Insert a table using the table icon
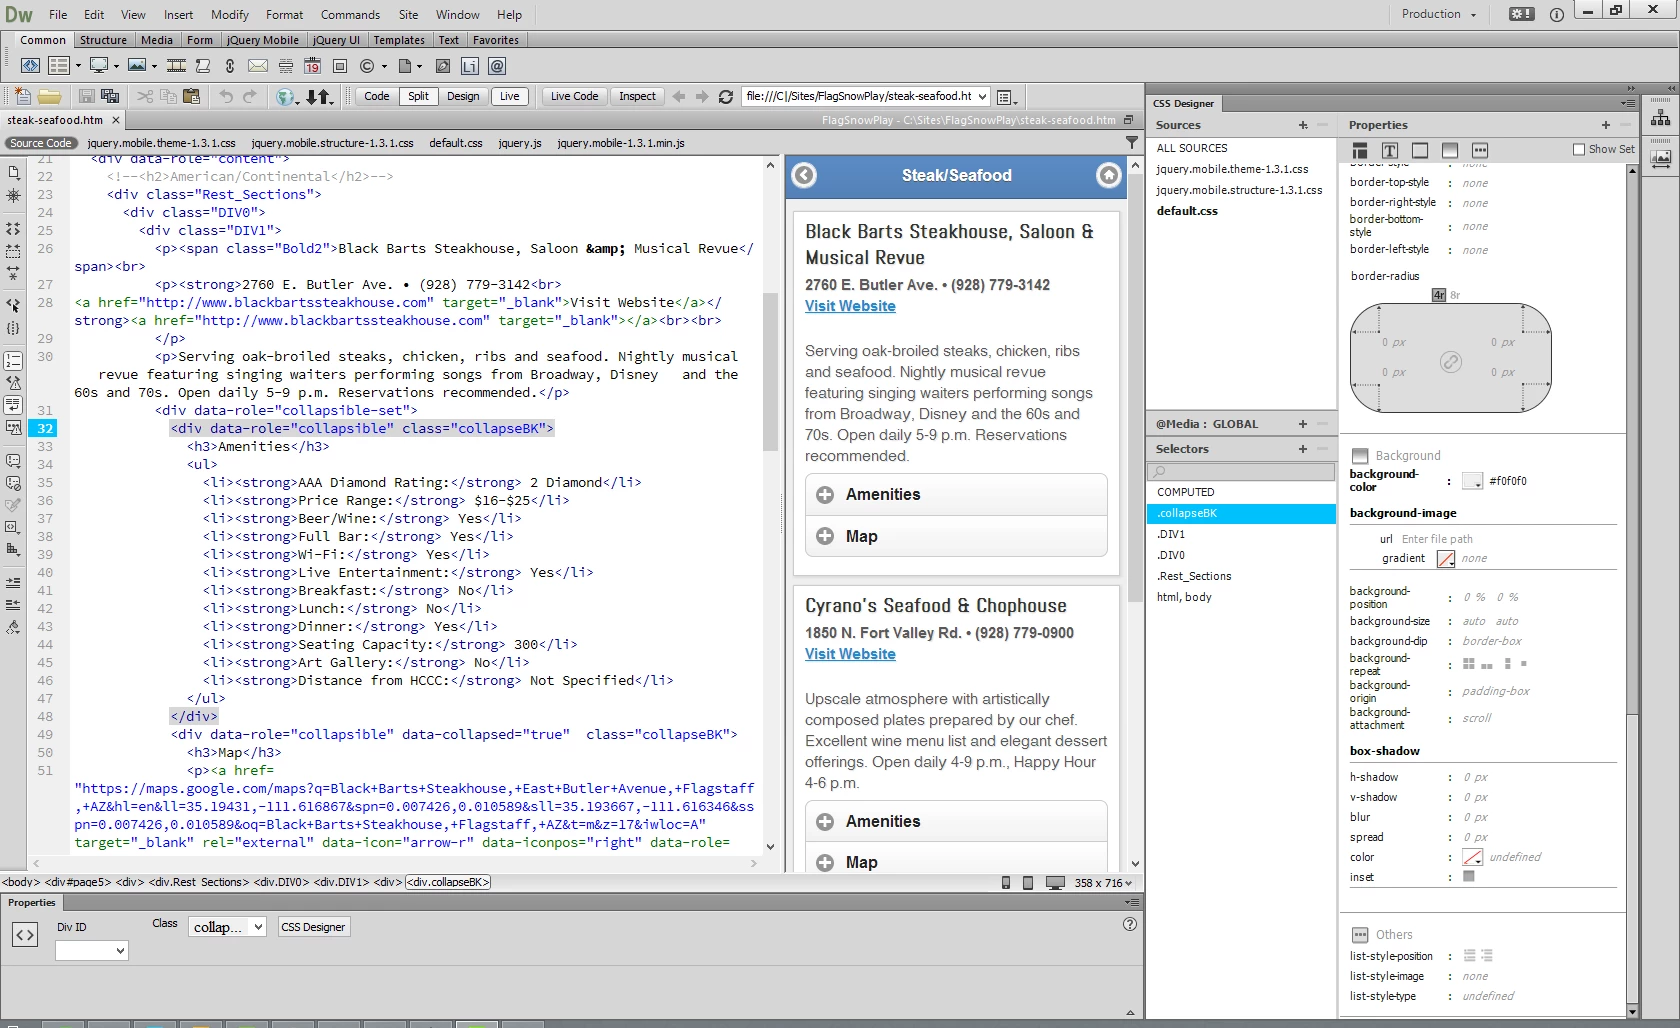The width and height of the screenshot is (1680, 1028). [59, 66]
